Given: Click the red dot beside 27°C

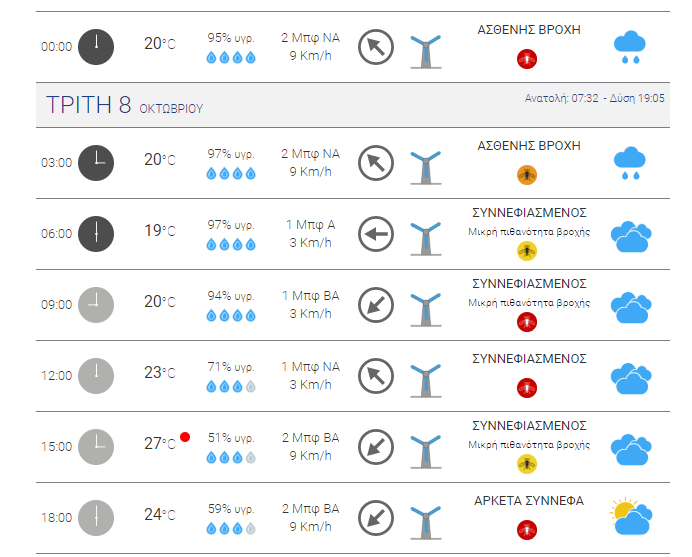Looking at the screenshot, I should [x=185, y=437].
